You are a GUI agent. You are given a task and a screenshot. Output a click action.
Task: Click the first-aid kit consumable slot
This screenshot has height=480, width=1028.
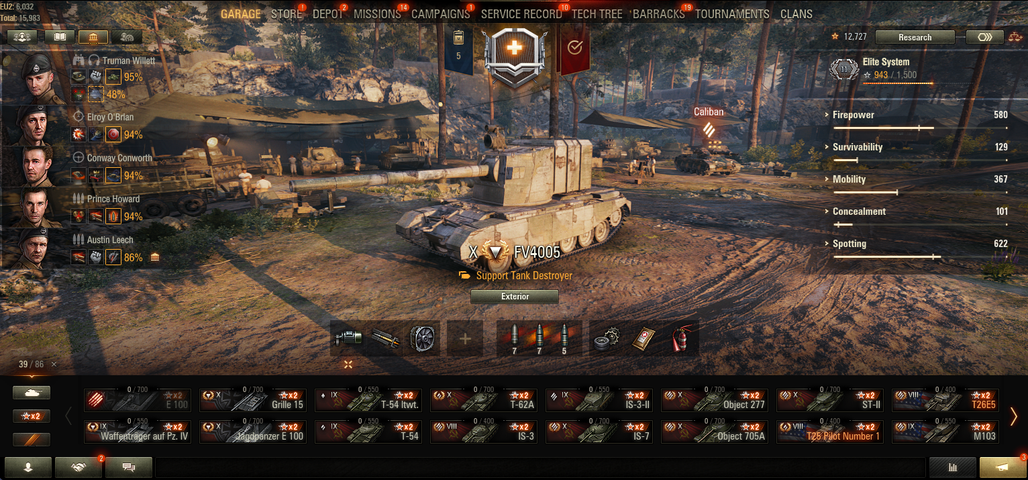pos(644,338)
